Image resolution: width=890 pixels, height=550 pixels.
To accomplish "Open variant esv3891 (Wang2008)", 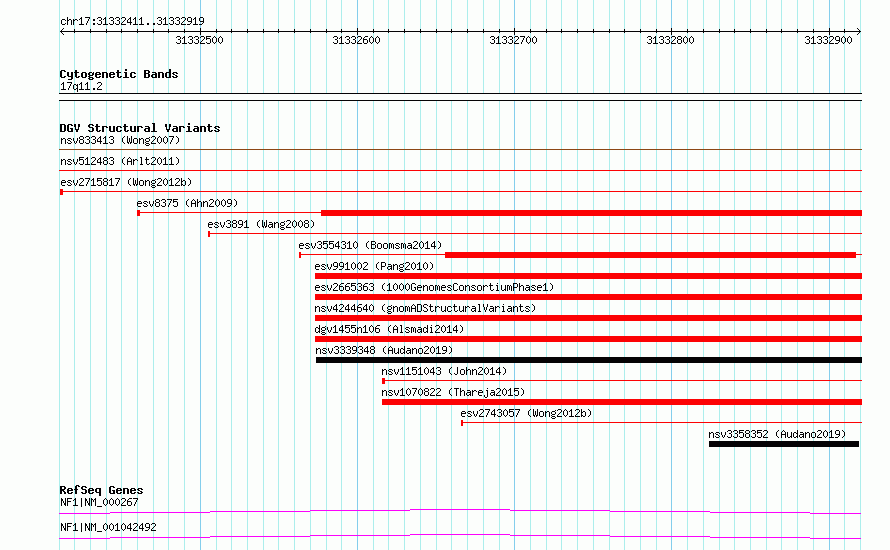I will click(x=261, y=224).
